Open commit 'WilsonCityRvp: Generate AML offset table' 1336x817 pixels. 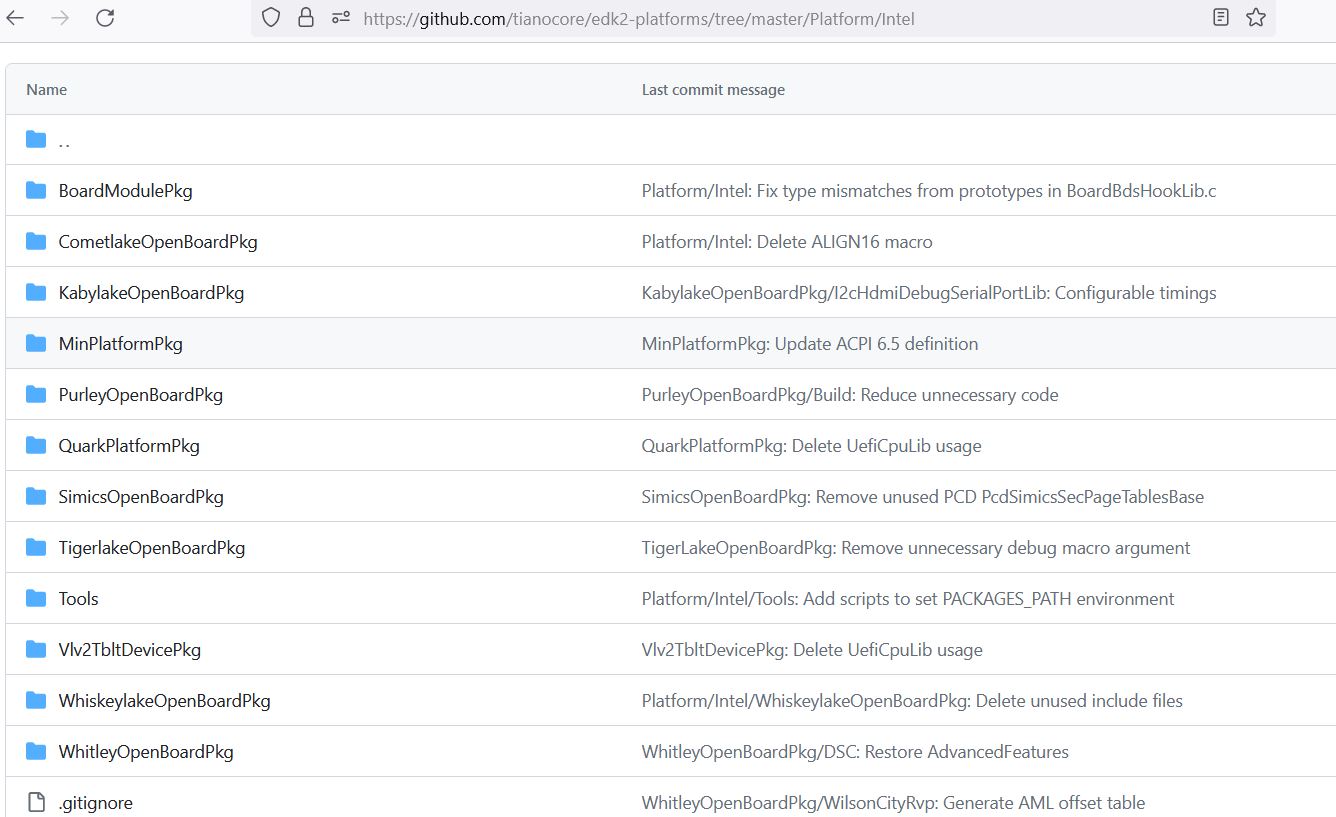point(893,802)
